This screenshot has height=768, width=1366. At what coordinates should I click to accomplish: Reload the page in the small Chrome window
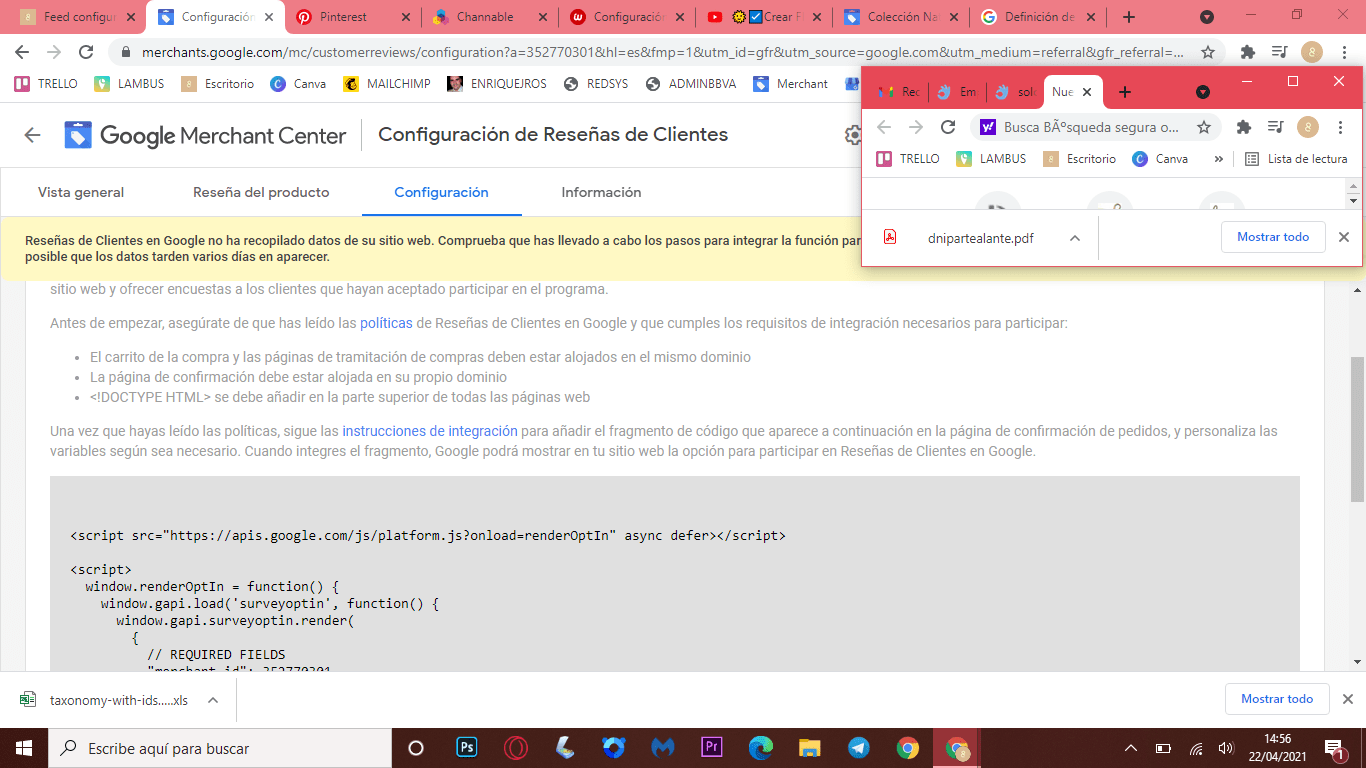tap(948, 127)
